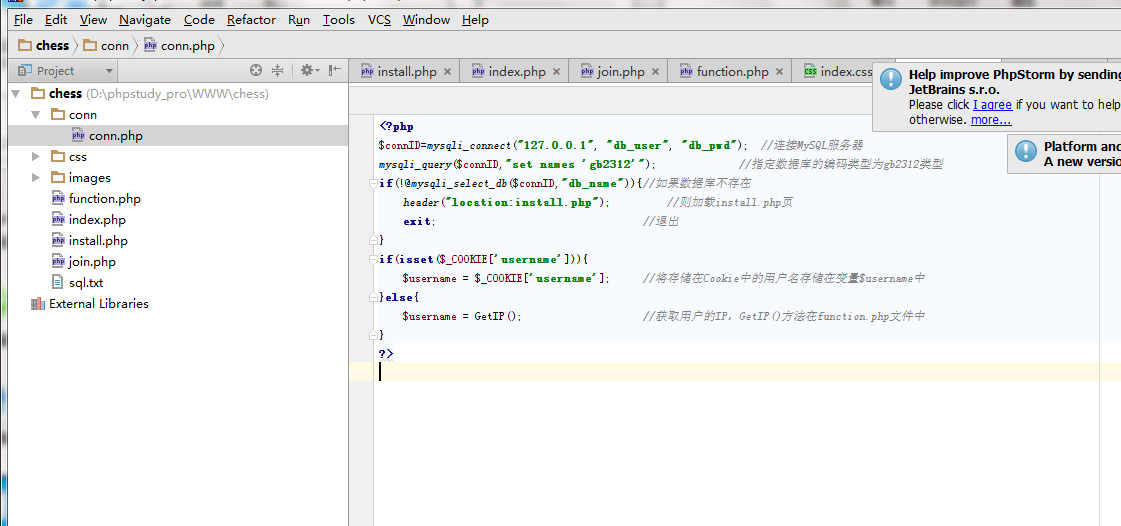Click the function.php file icon in tree
The height and width of the screenshot is (526, 1121).
(x=58, y=199)
